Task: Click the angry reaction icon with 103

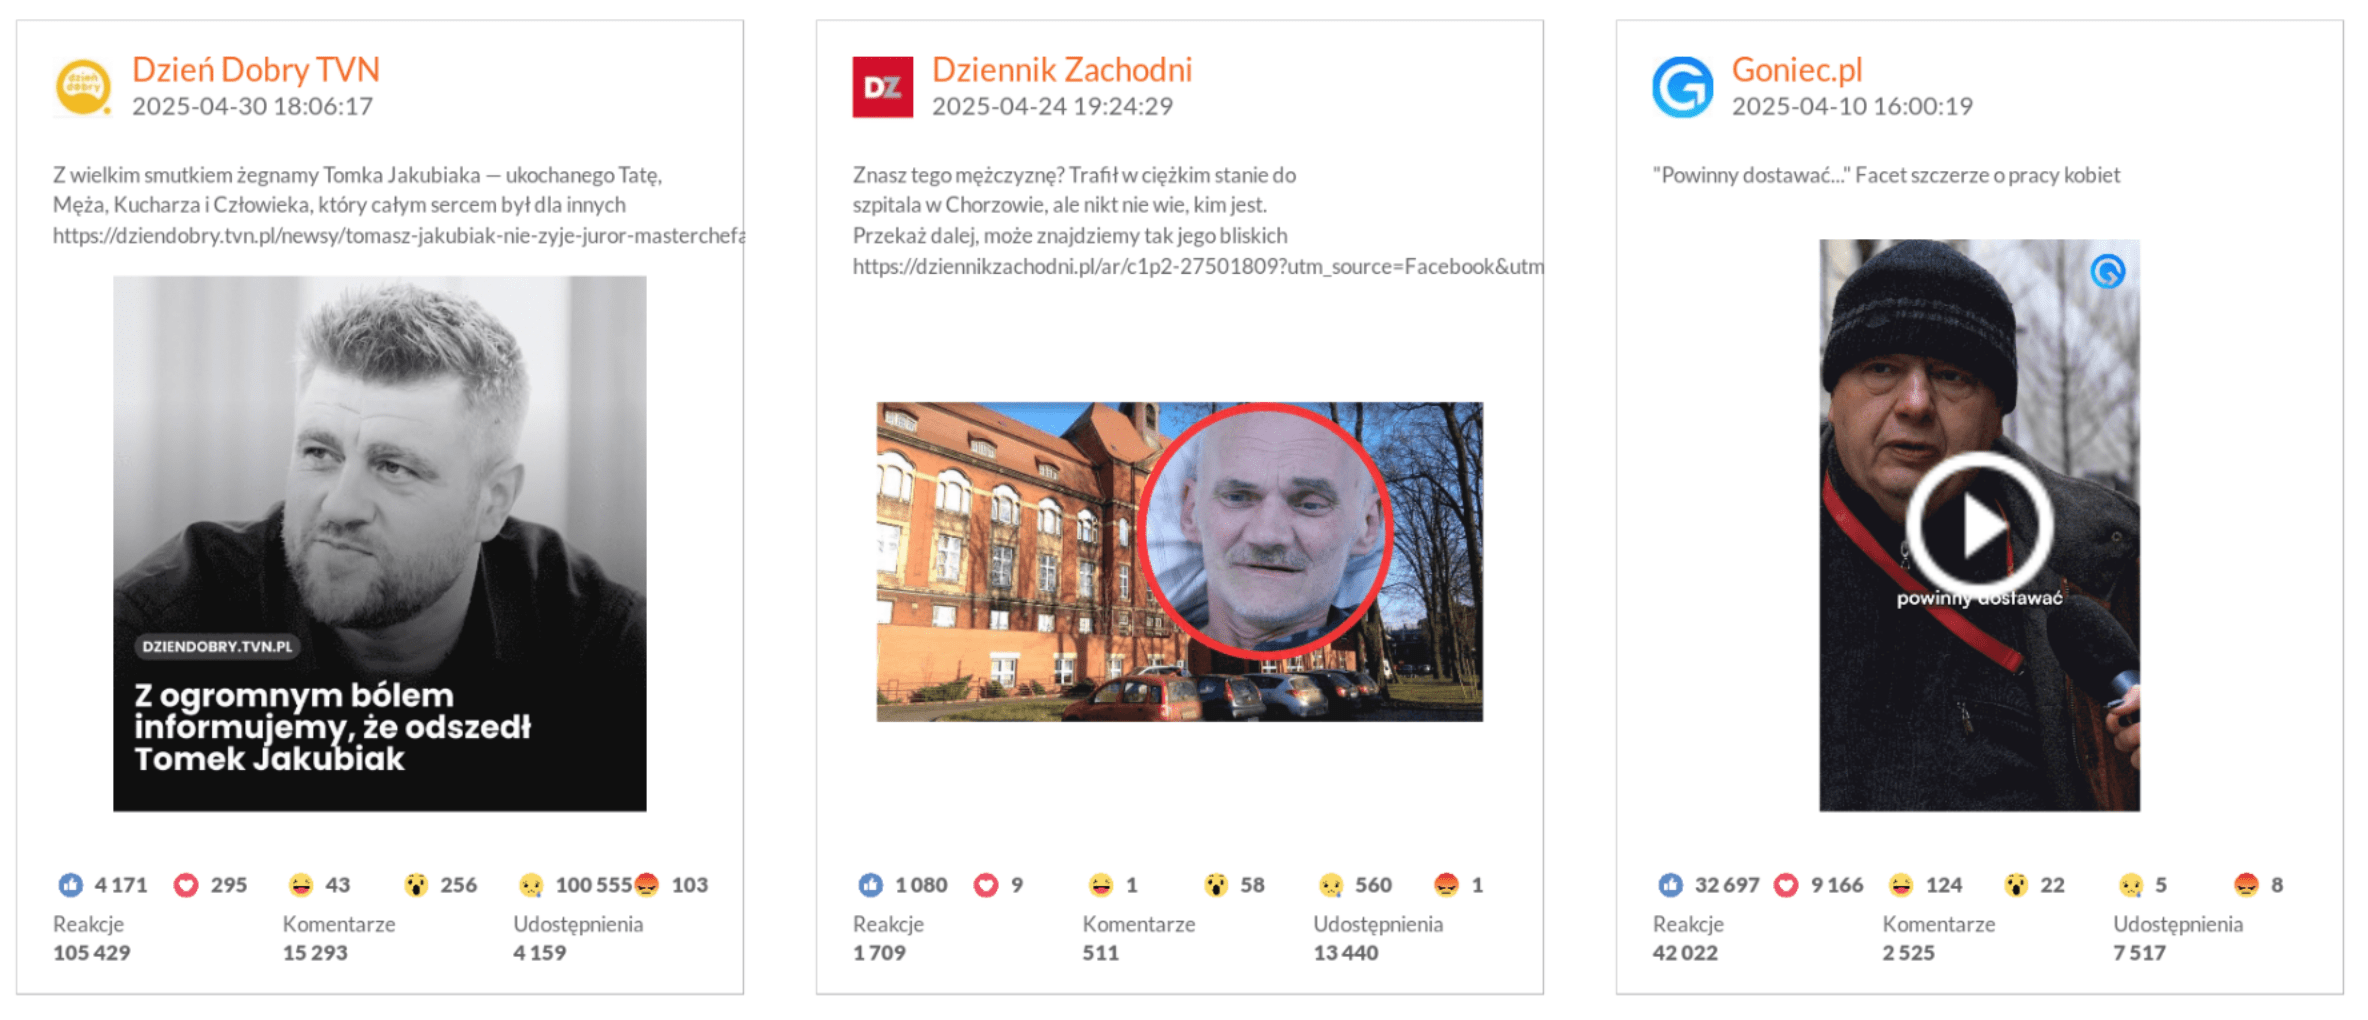Action: tap(647, 885)
